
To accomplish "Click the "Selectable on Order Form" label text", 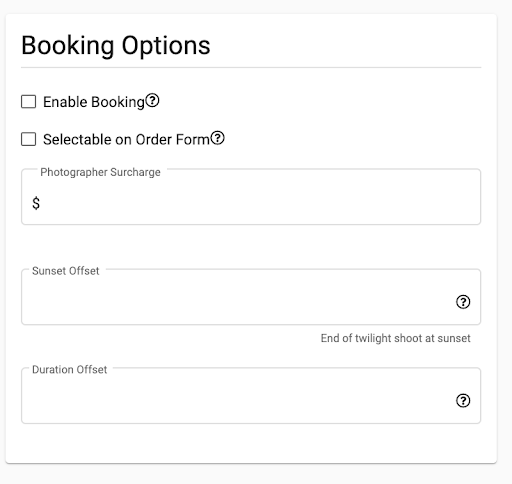I will click(126, 139).
